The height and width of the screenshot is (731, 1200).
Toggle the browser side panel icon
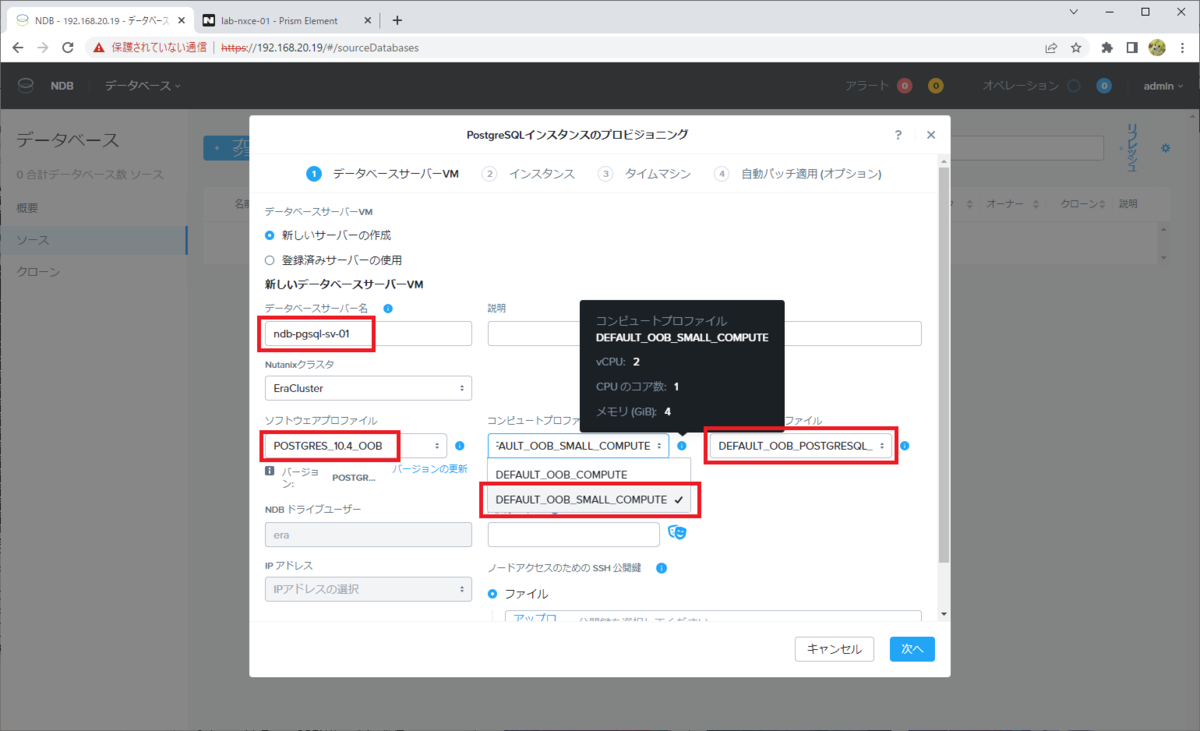click(x=1132, y=47)
